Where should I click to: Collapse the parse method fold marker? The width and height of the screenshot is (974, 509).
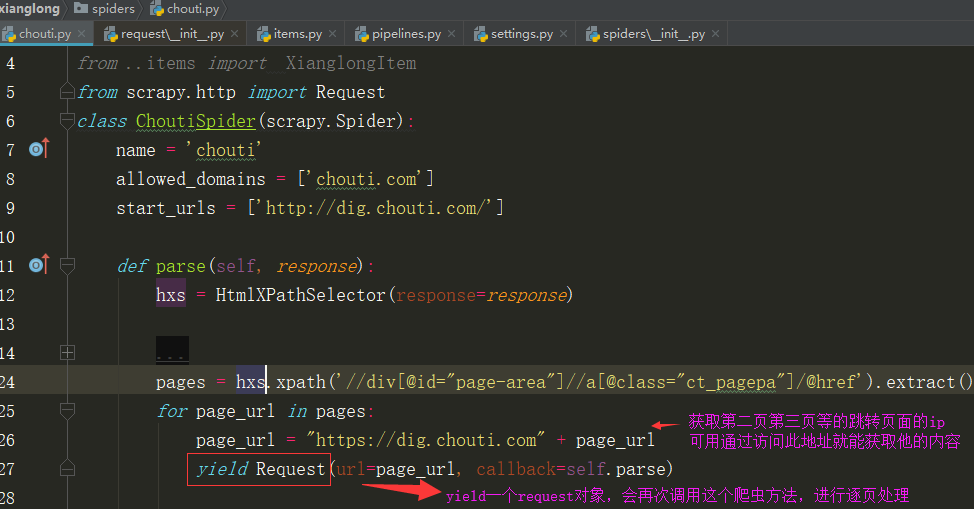[67, 266]
